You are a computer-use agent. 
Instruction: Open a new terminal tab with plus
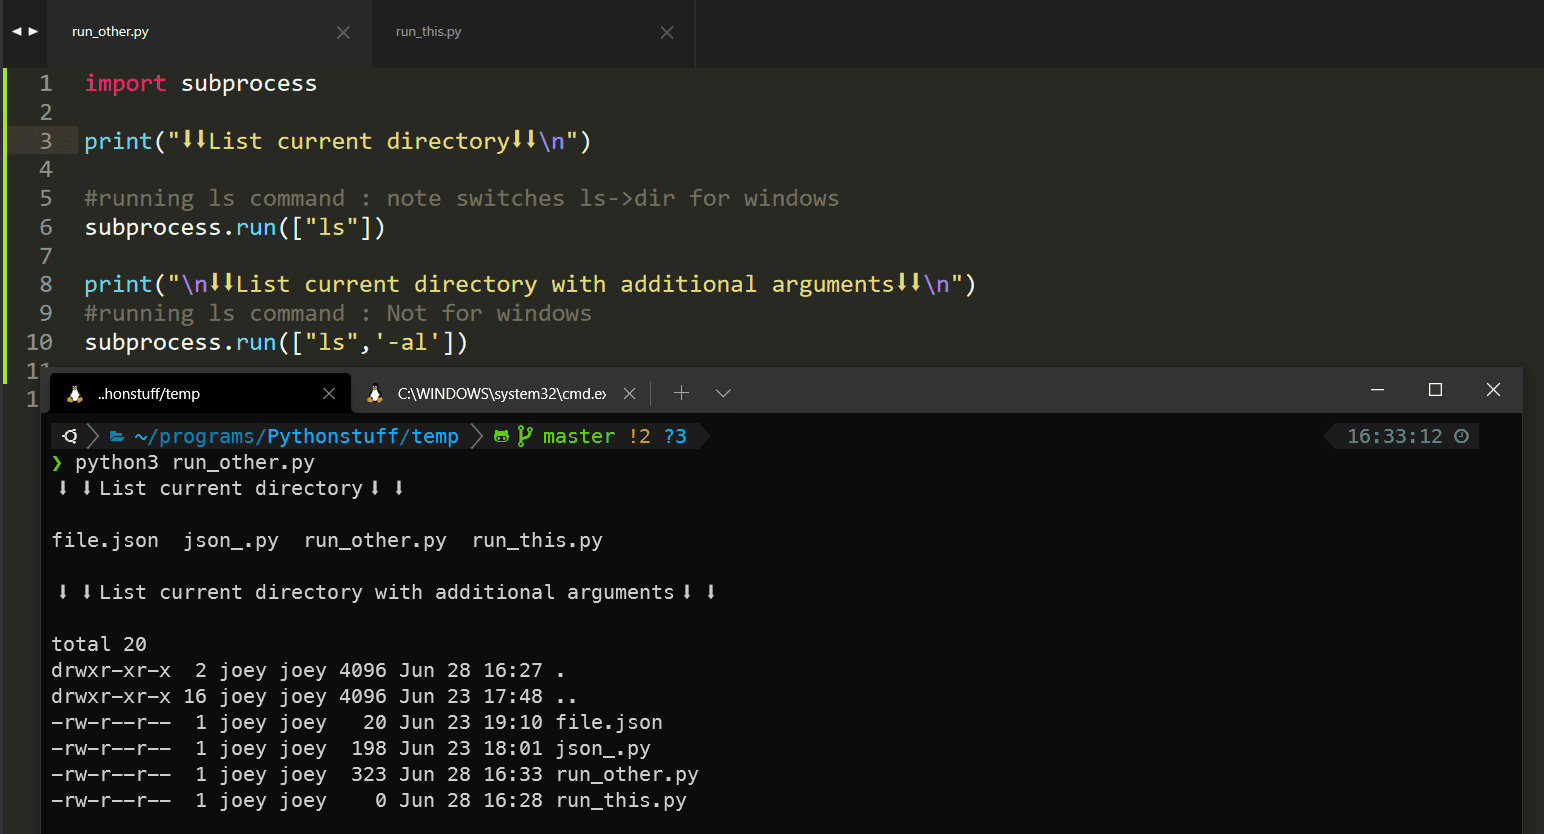(x=681, y=393)
